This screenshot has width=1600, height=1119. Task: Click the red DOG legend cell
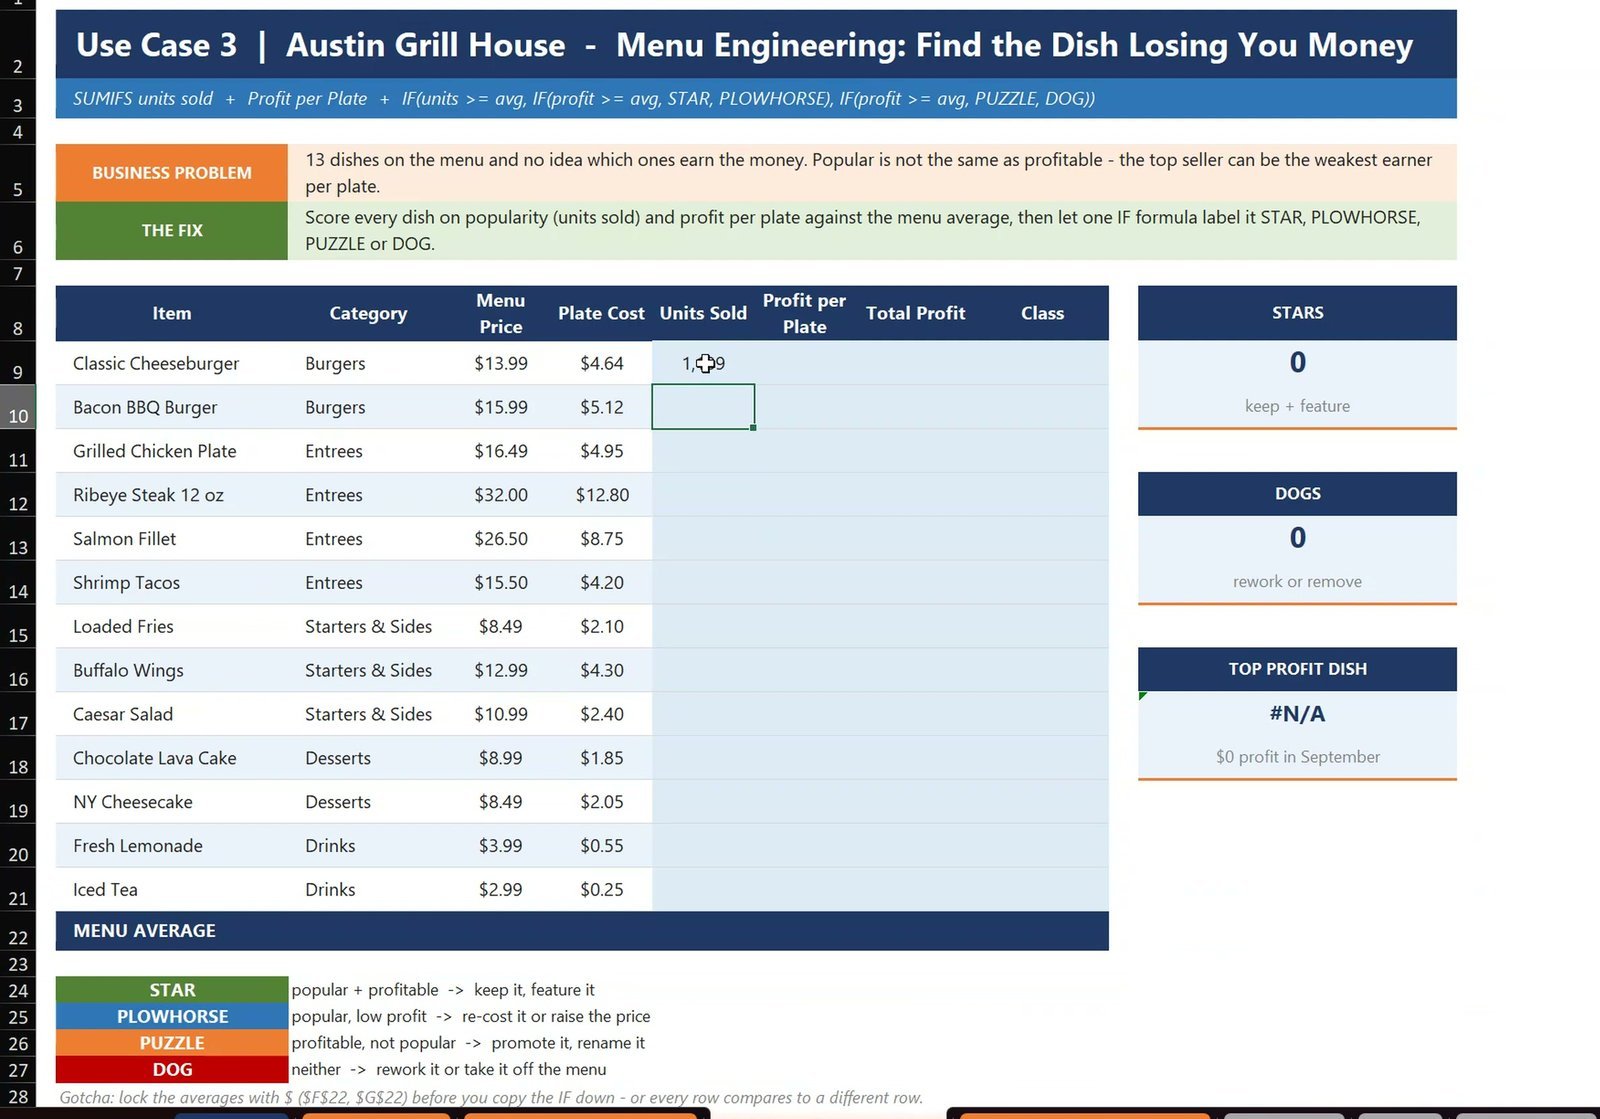pos(172,1069)
